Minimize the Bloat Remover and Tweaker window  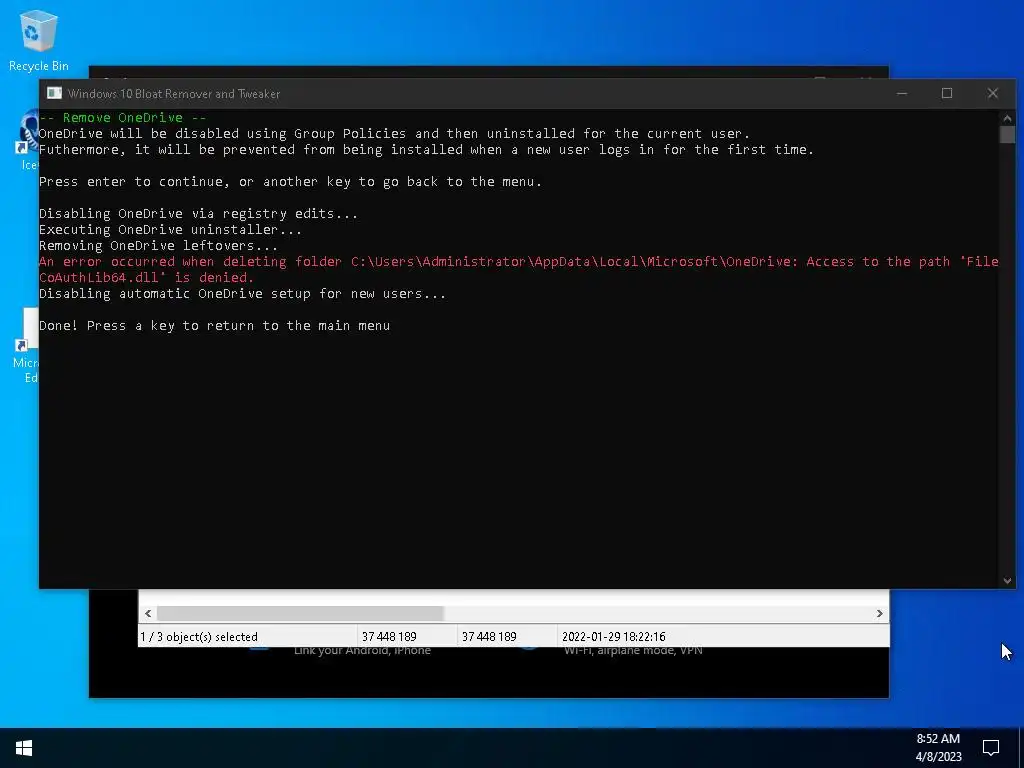[x=902, y=93]
